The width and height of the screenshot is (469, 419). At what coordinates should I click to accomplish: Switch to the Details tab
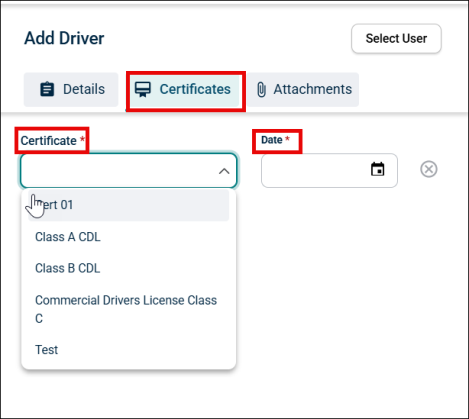pos(71,89)
